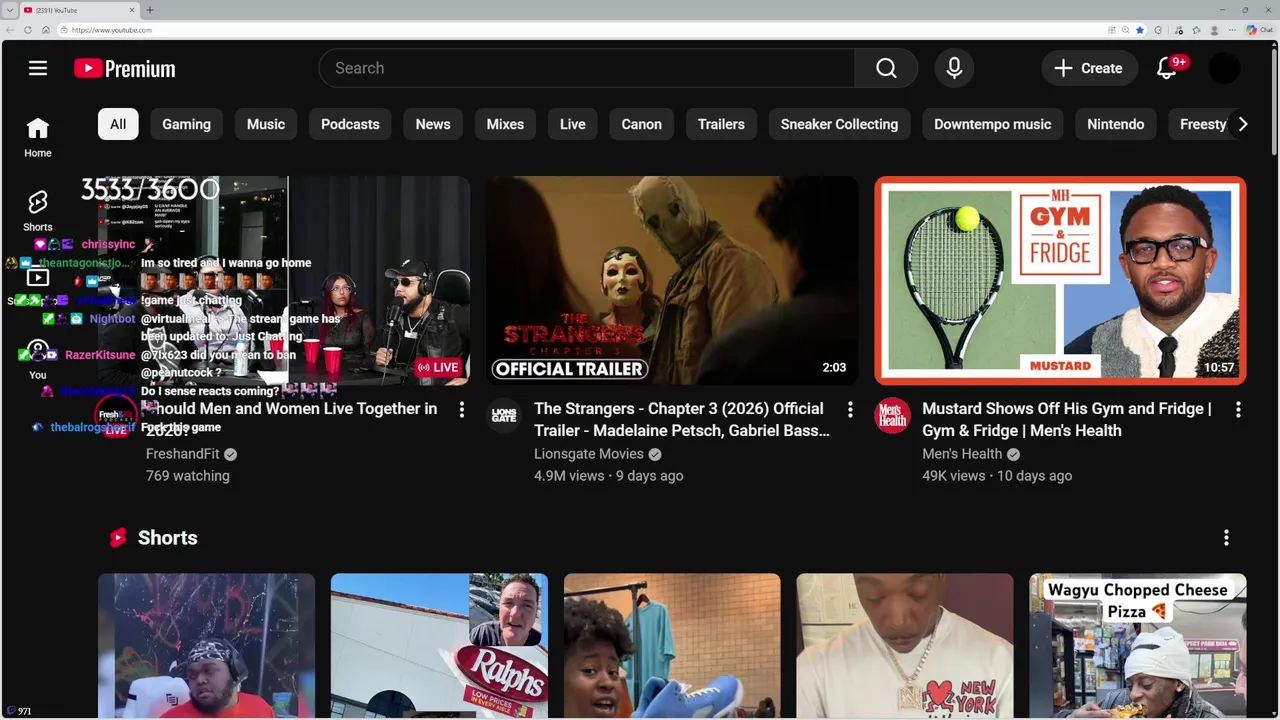The width and height of the screenshot is (1280, 720).
Task: Open the YouTube hamburger guide menu
Action: tap(38, 68)
